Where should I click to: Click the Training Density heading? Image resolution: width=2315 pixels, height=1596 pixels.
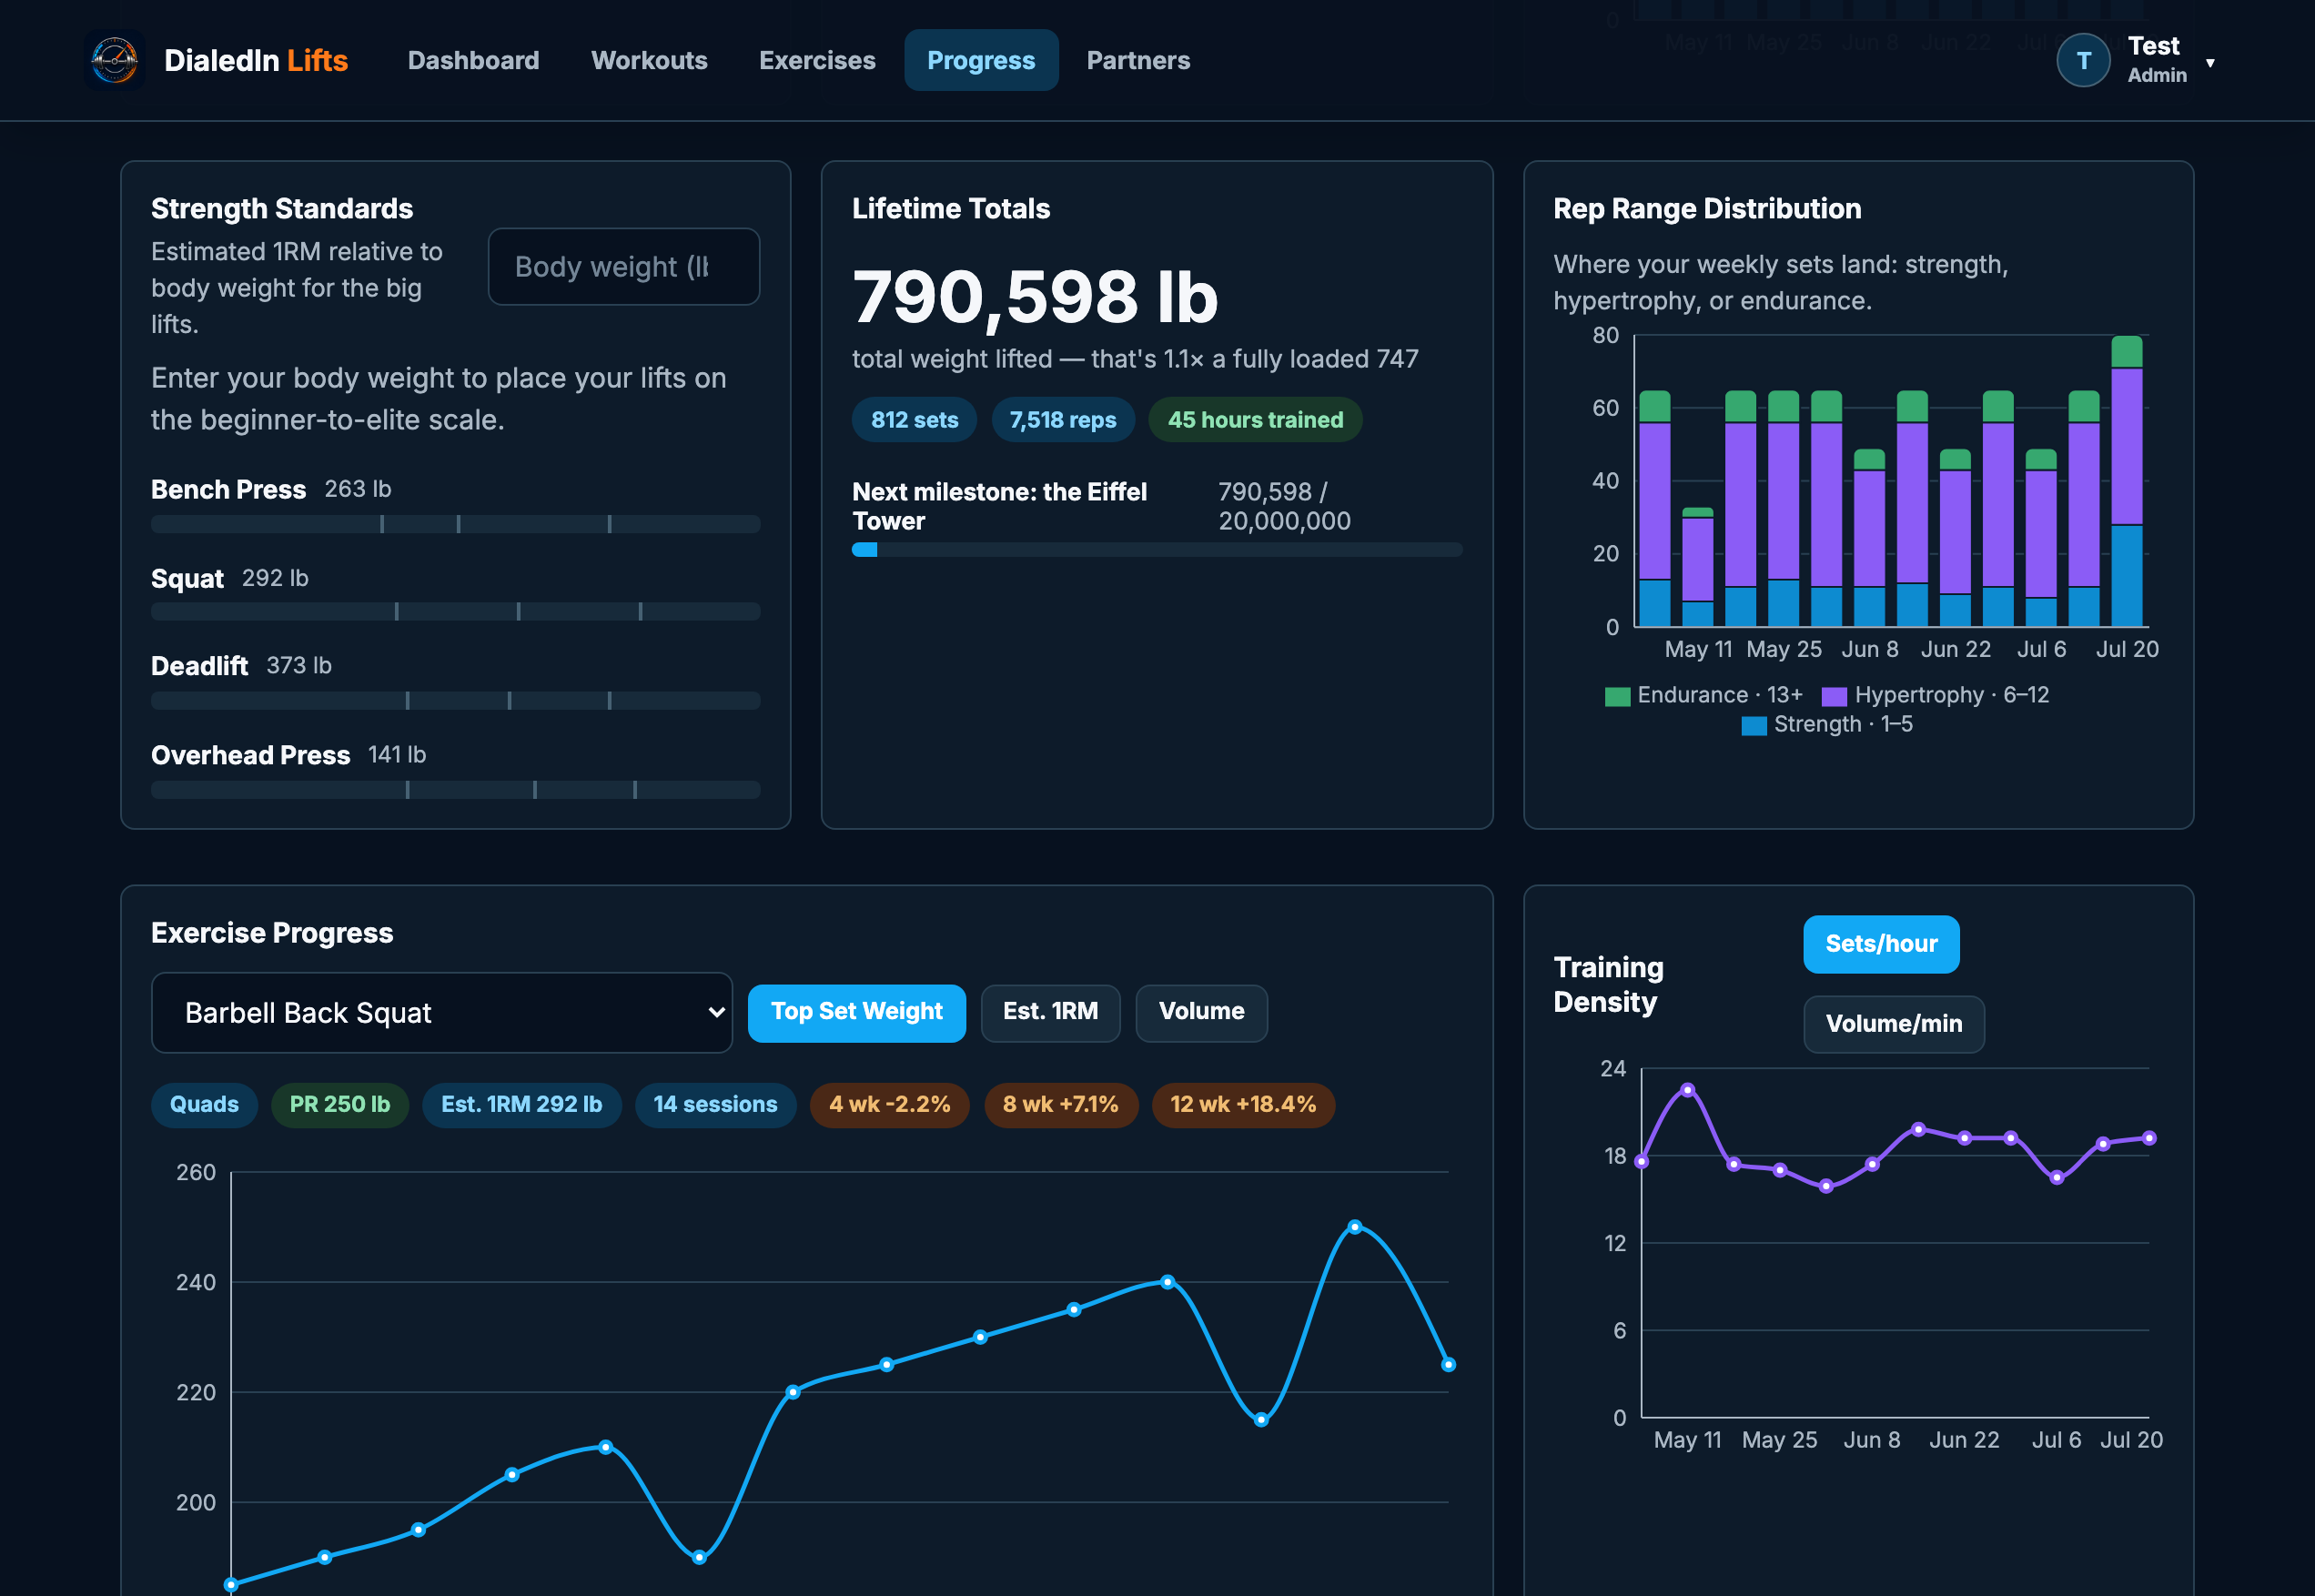coord(1608,984)
